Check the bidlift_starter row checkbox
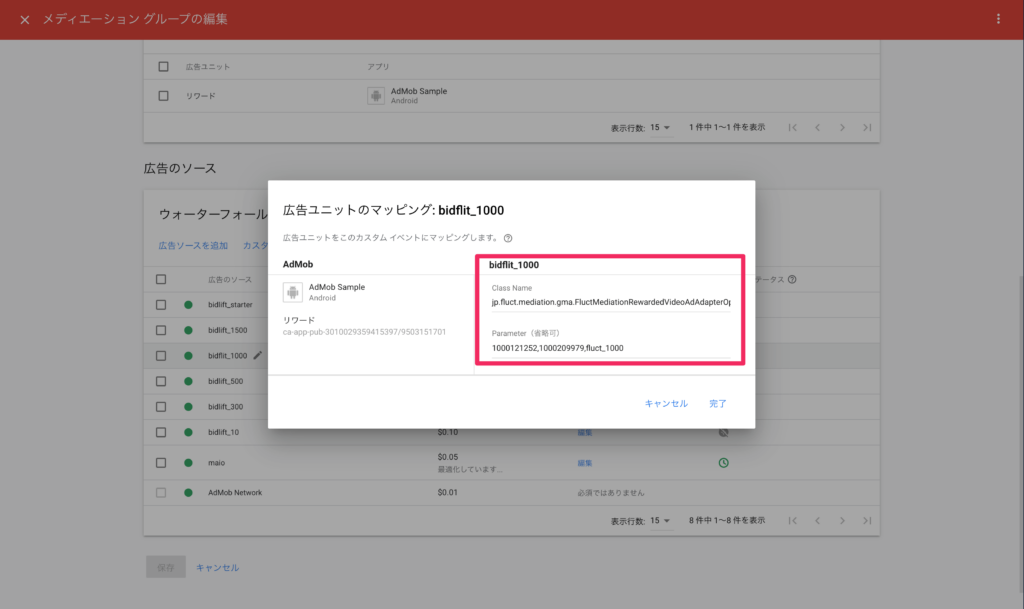 [161, 305]
